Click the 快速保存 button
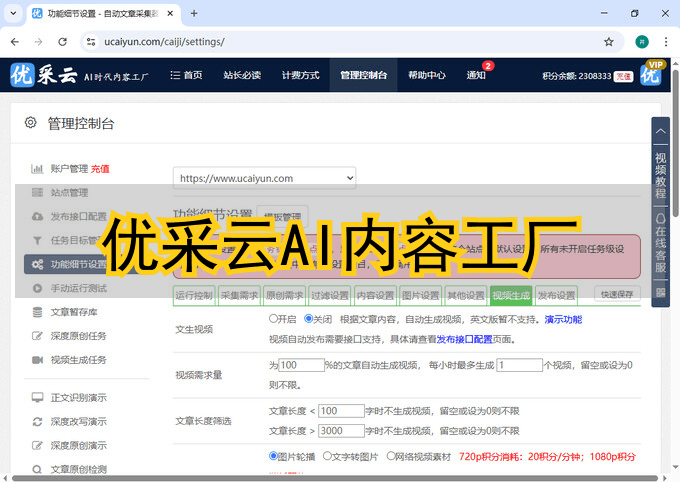The image size is (680, 482). pyautogui.click(x=617, y=295)
